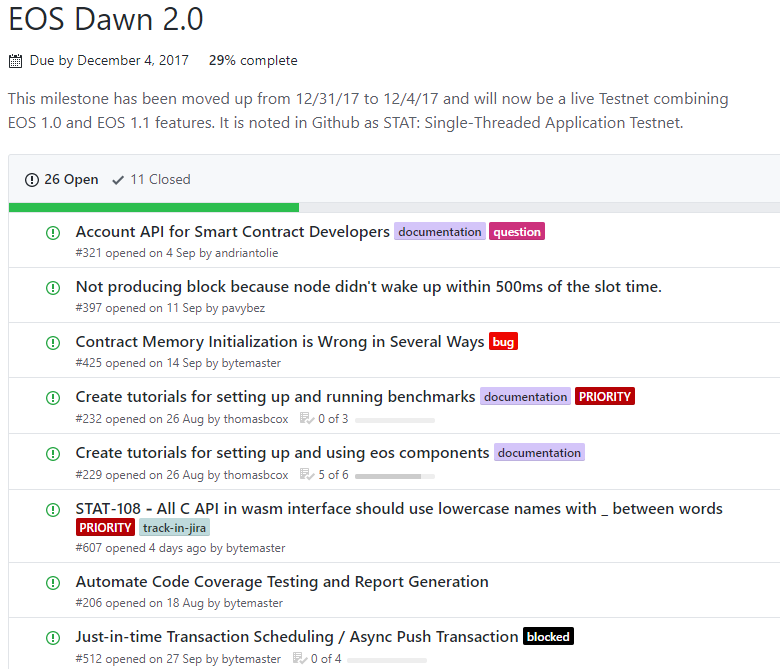The height and width of the screenshot is (669, 780).
Task: Click documentation label on eos components issue
Action: coord(539,453)
